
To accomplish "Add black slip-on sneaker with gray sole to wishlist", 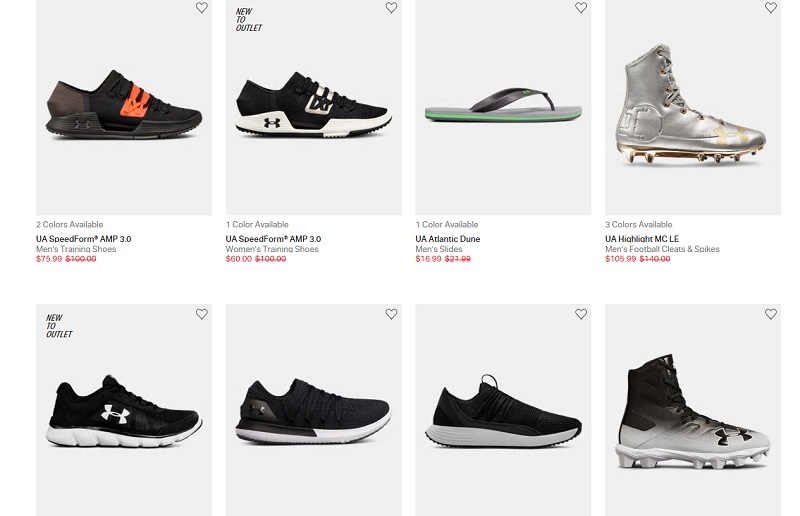I will (581, 314).
